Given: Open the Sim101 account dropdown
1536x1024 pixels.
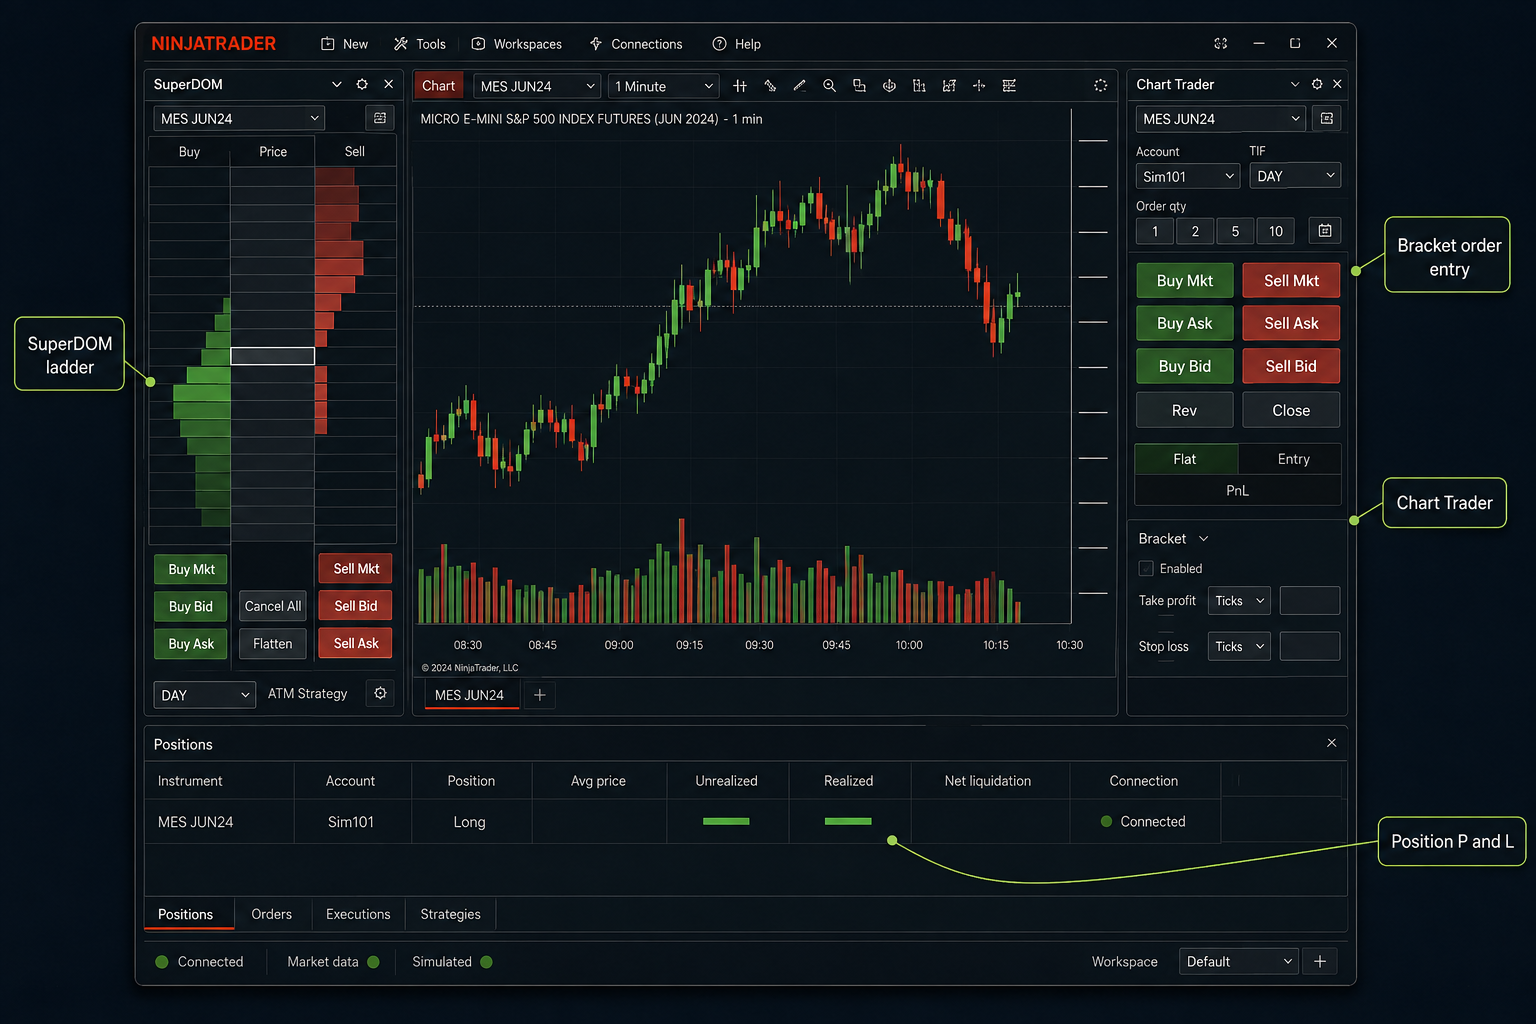Looking at the screenshot, I should (x=1188, y=176).
